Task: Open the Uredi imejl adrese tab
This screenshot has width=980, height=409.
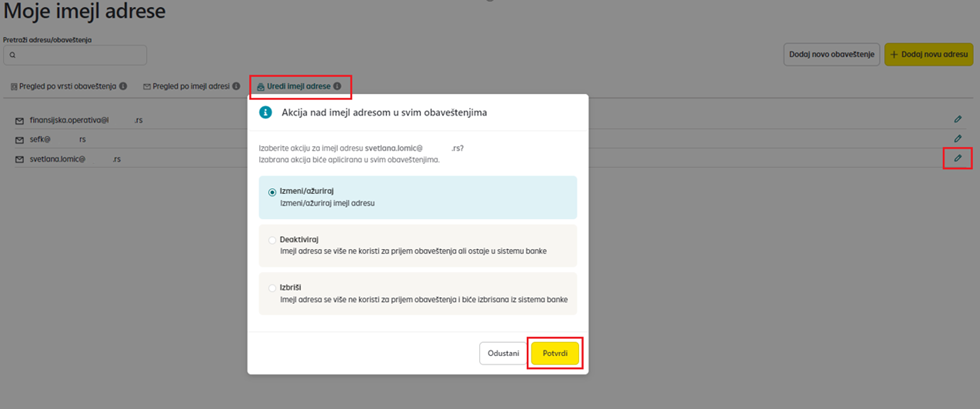Action: (x=299, y=86)
